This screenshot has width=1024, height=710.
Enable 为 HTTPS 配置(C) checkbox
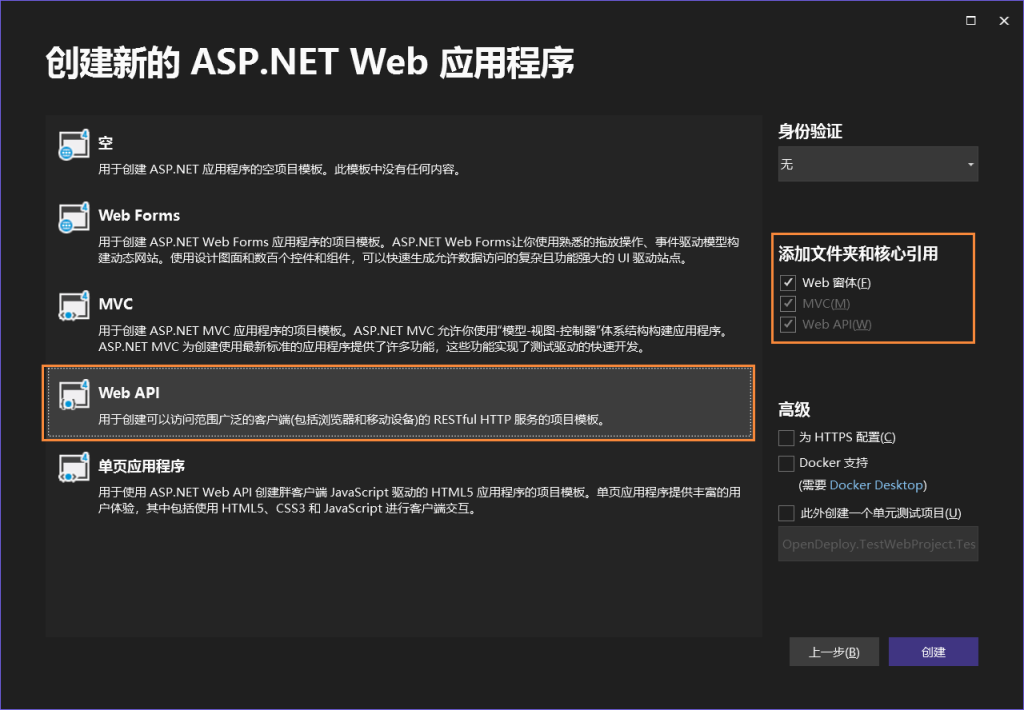[786, 437]
